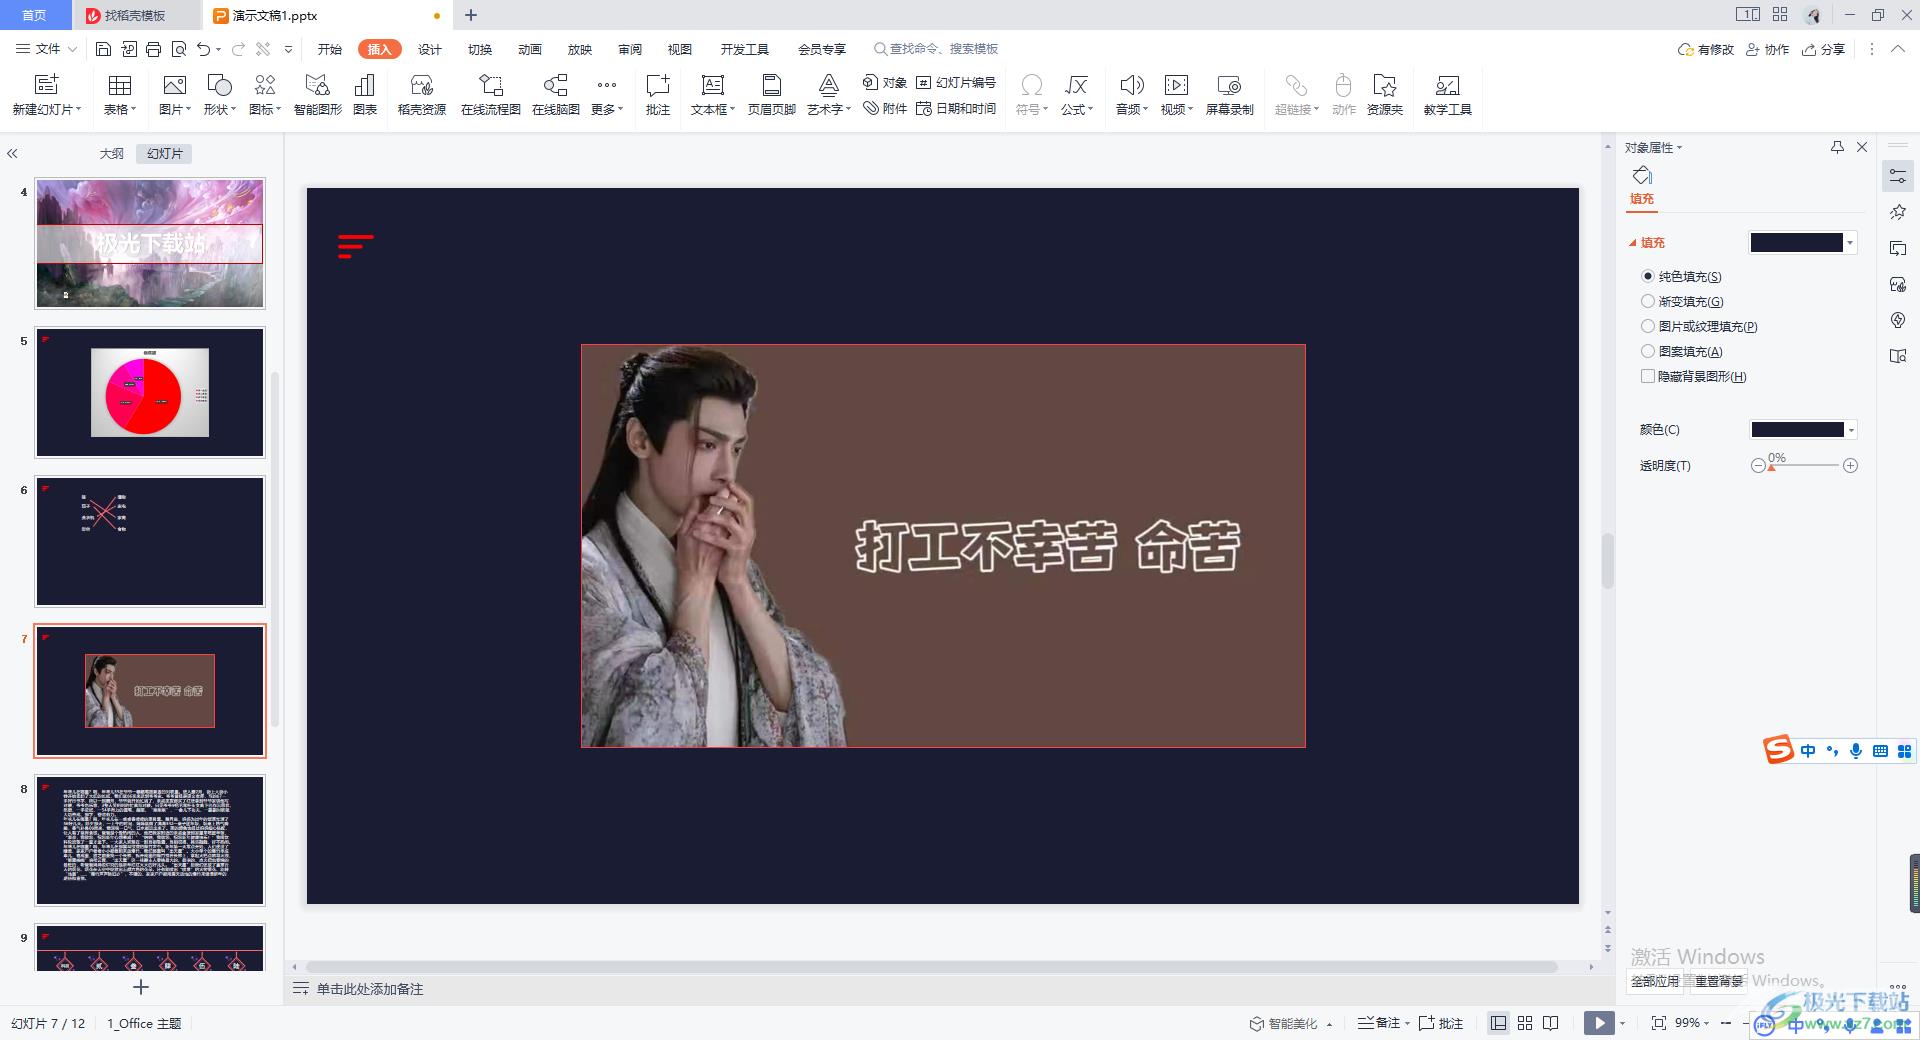Switch to Outline view tab

(x=112, y=153)
